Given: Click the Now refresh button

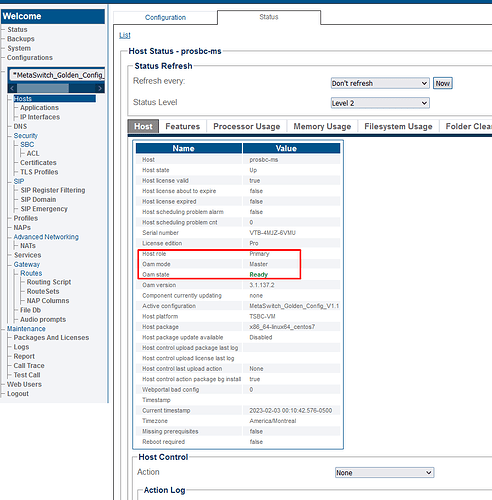Looking at the screenshot, I should 442,83.
